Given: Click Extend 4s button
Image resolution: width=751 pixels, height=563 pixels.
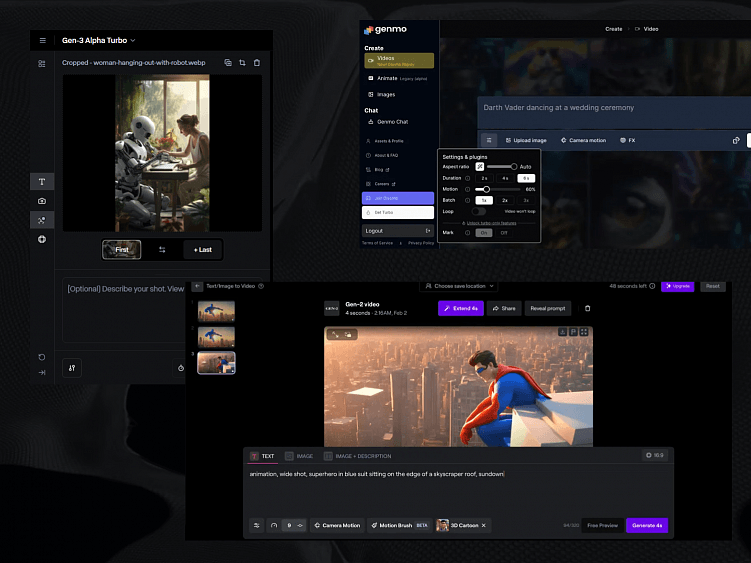Looking at the screenshot, I should (461, 309).
